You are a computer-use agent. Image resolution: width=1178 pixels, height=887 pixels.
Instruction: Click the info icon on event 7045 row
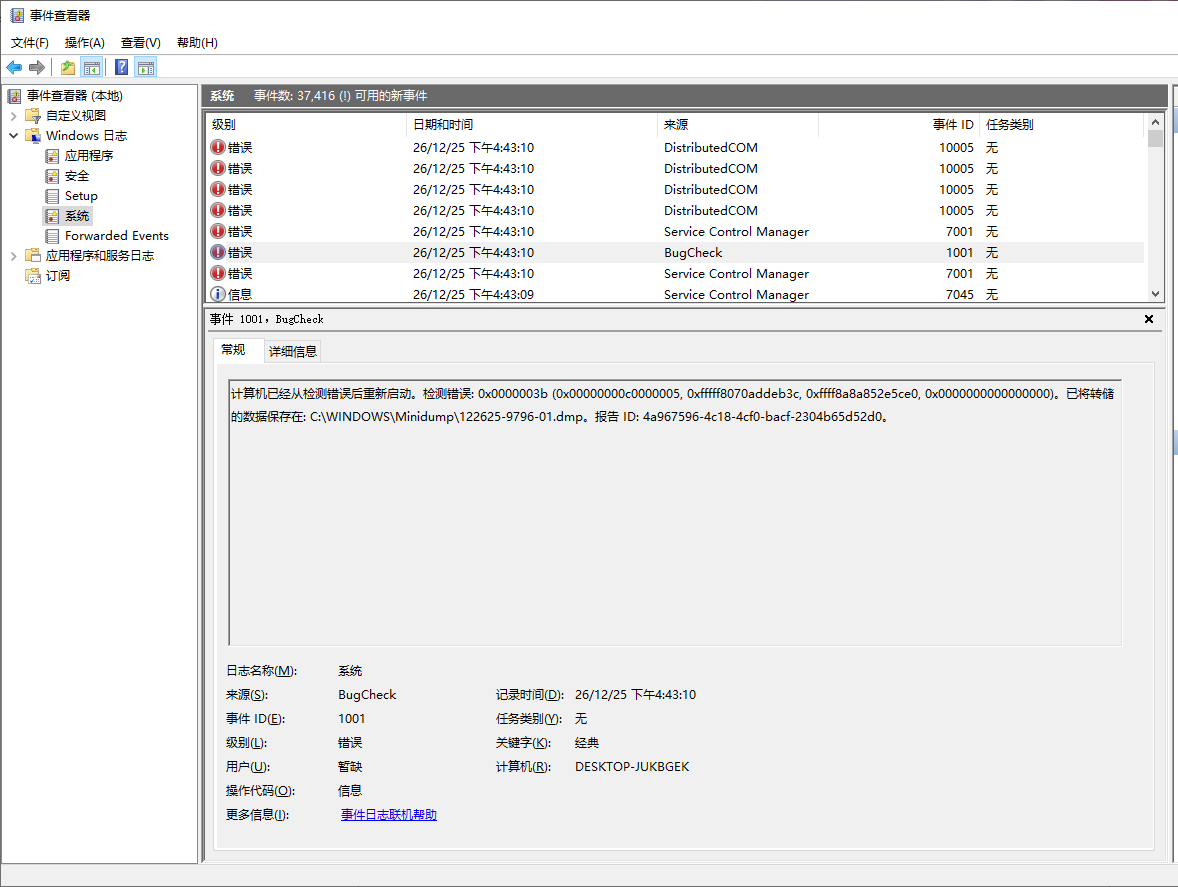(x=218, y=294)
